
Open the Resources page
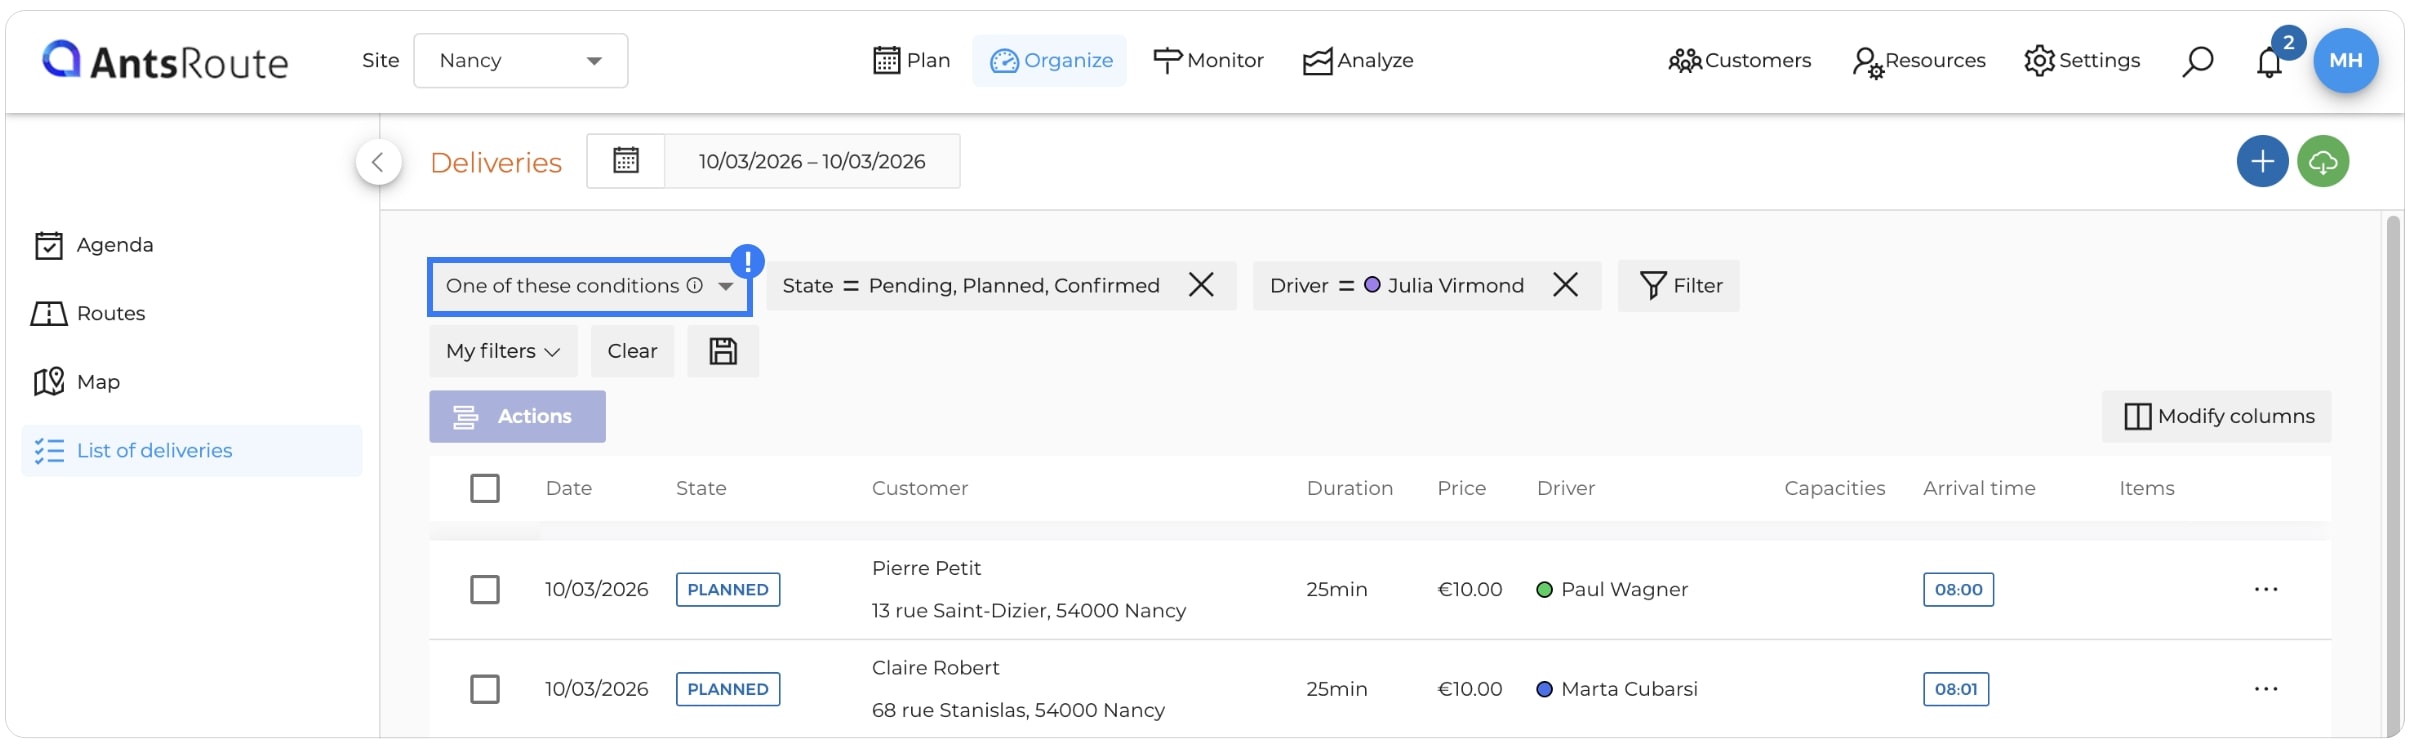click(1919, 61)
